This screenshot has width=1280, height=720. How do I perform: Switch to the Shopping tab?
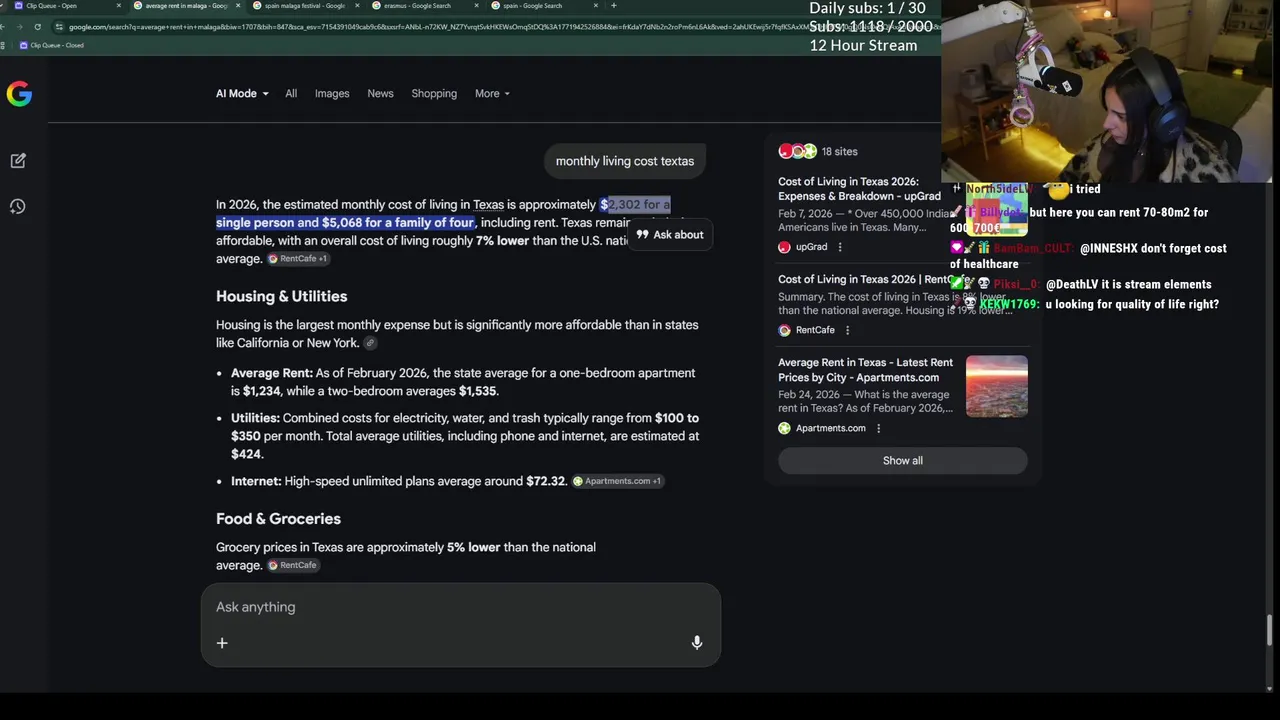(x=434, y=94)
